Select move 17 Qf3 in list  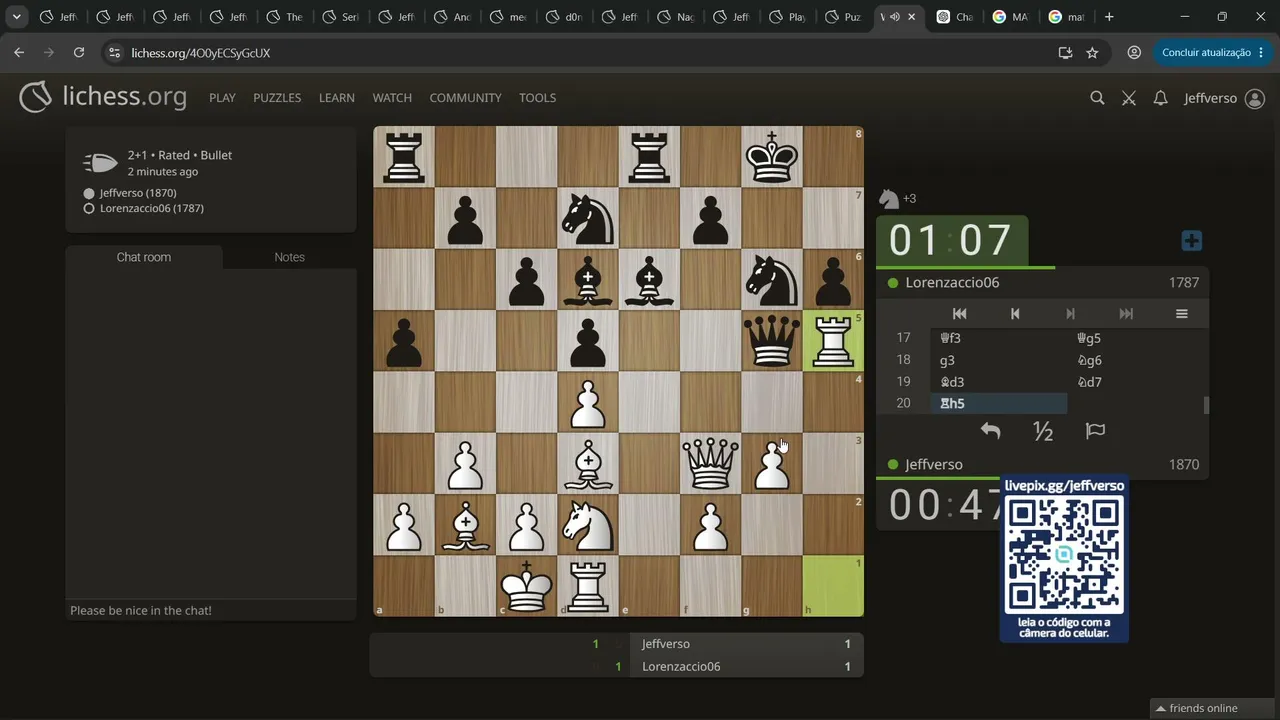point(998,338)
